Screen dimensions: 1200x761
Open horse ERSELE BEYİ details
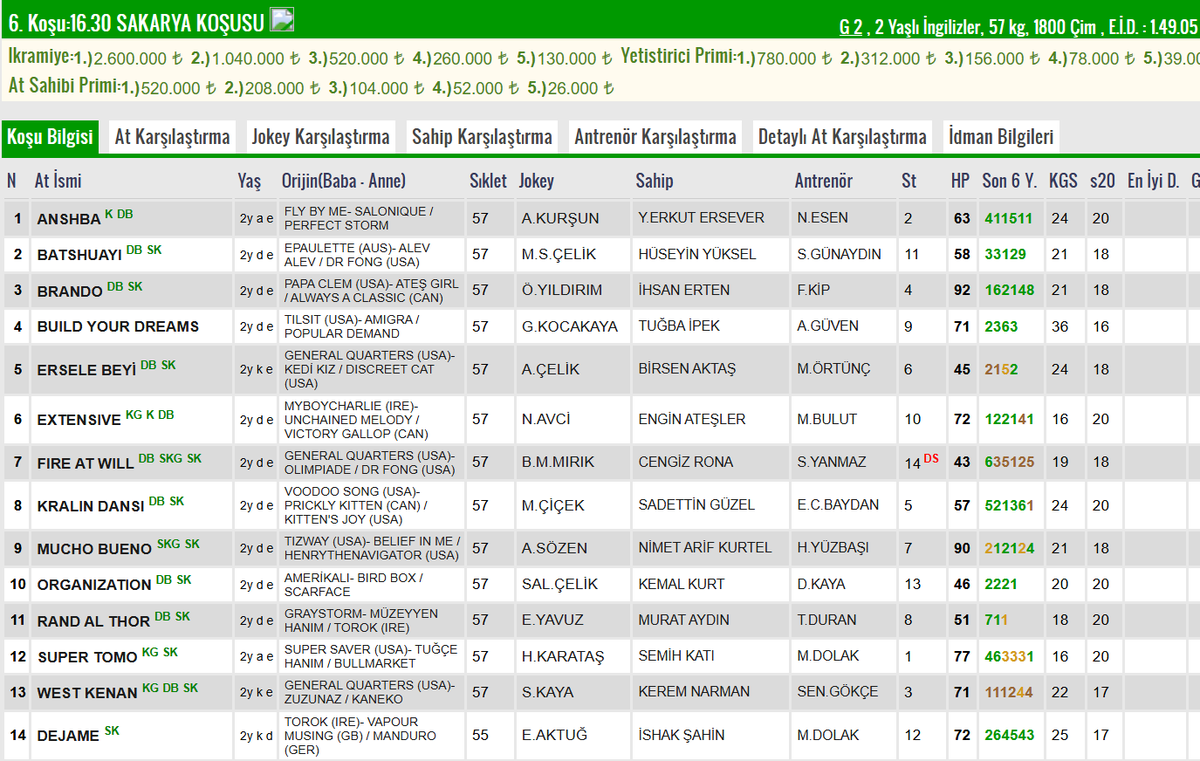(x=86, y=370)
